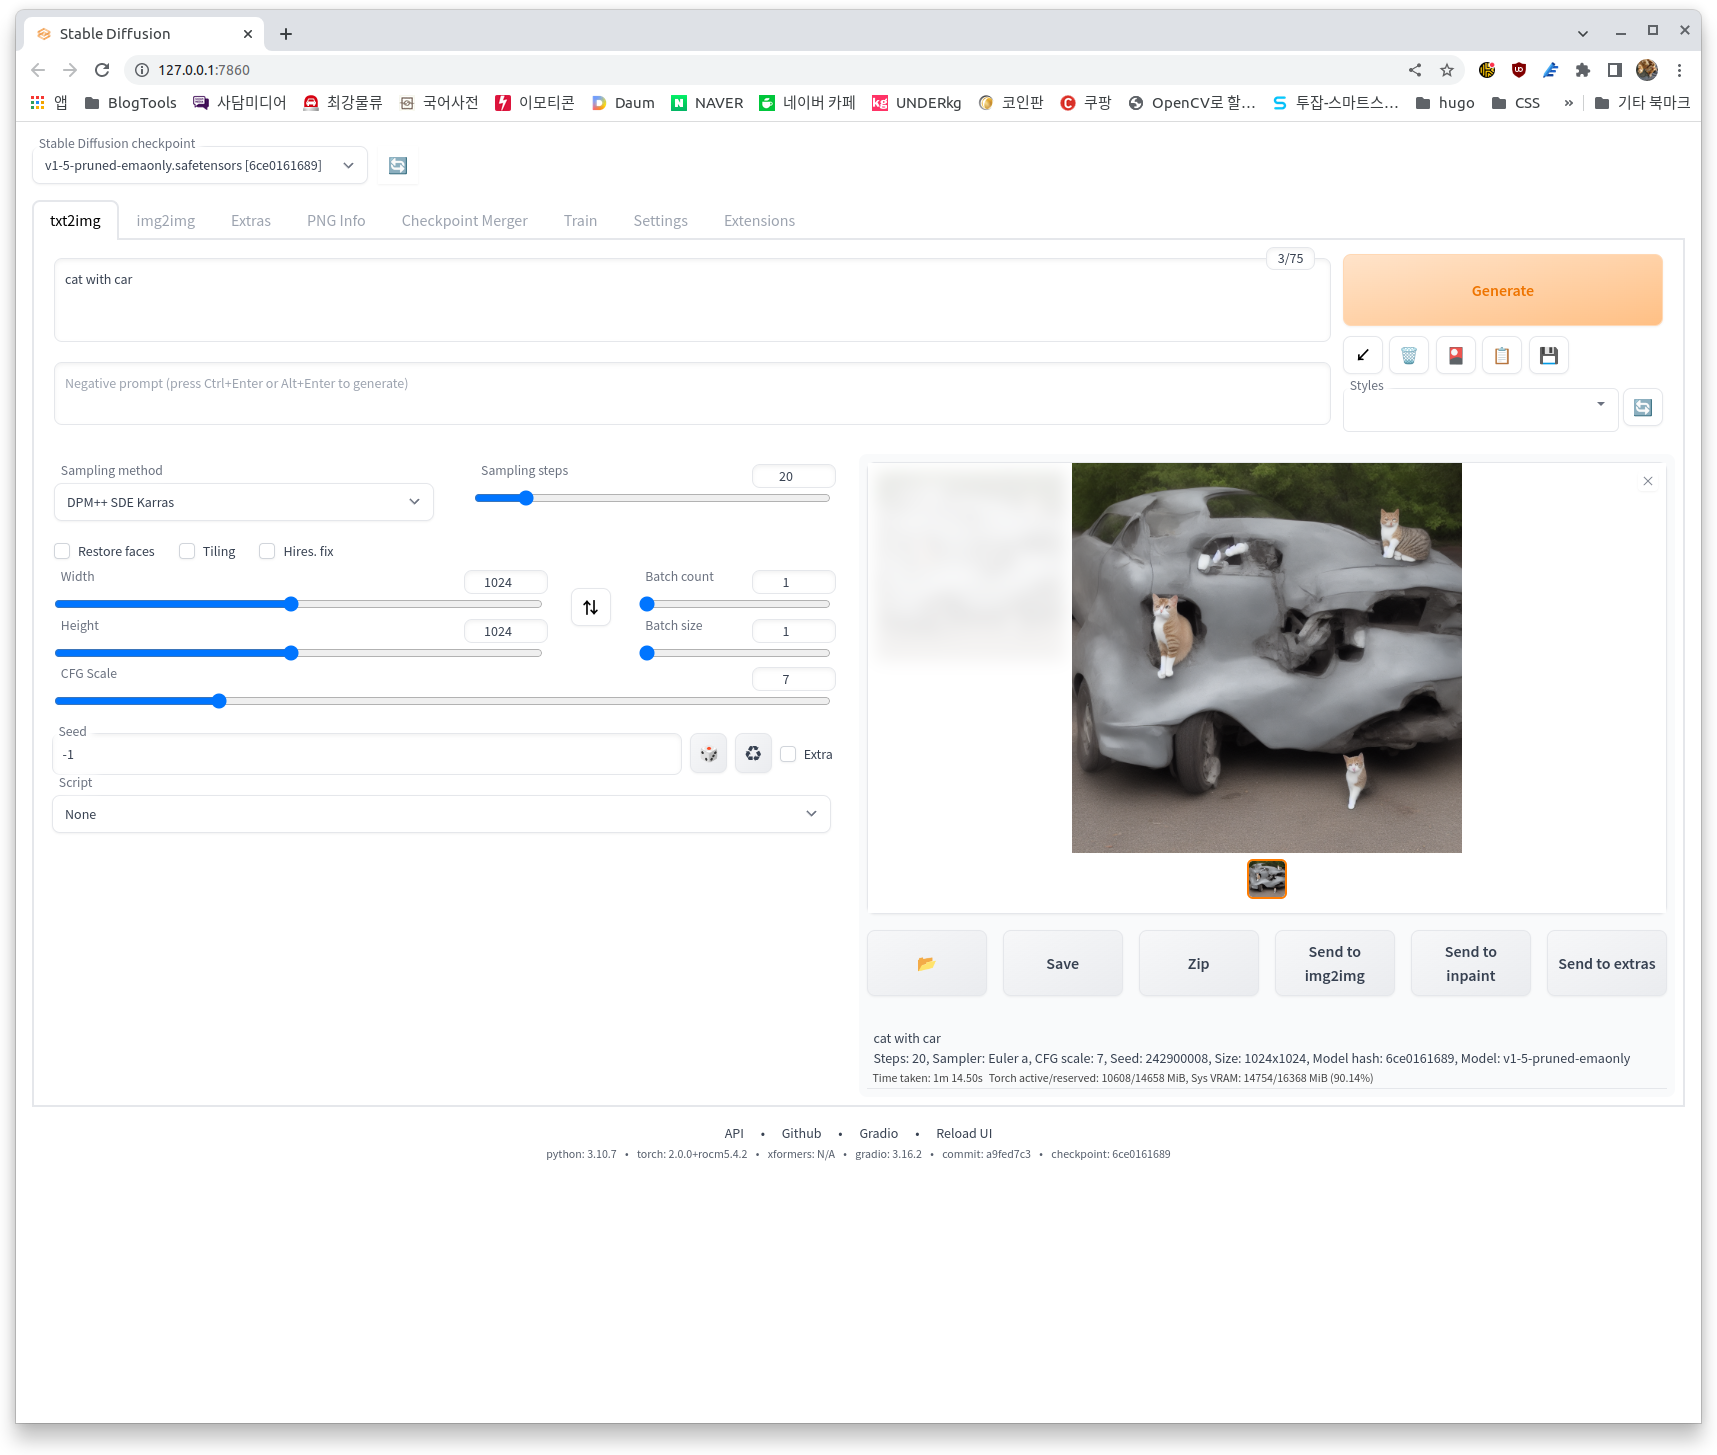
Task: Click the floppy disk save style icon
Action: pos(1549,356)
